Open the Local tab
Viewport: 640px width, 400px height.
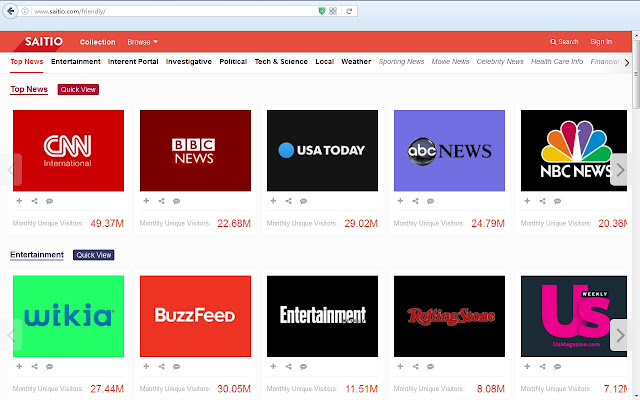[x=324, y=62]
